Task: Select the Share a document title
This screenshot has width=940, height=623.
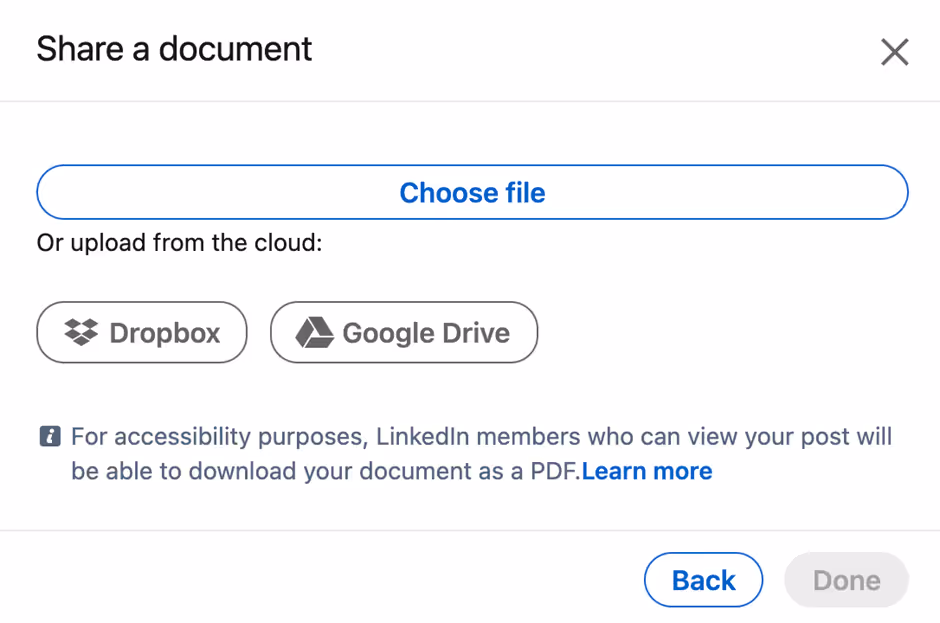Action: 173,49
